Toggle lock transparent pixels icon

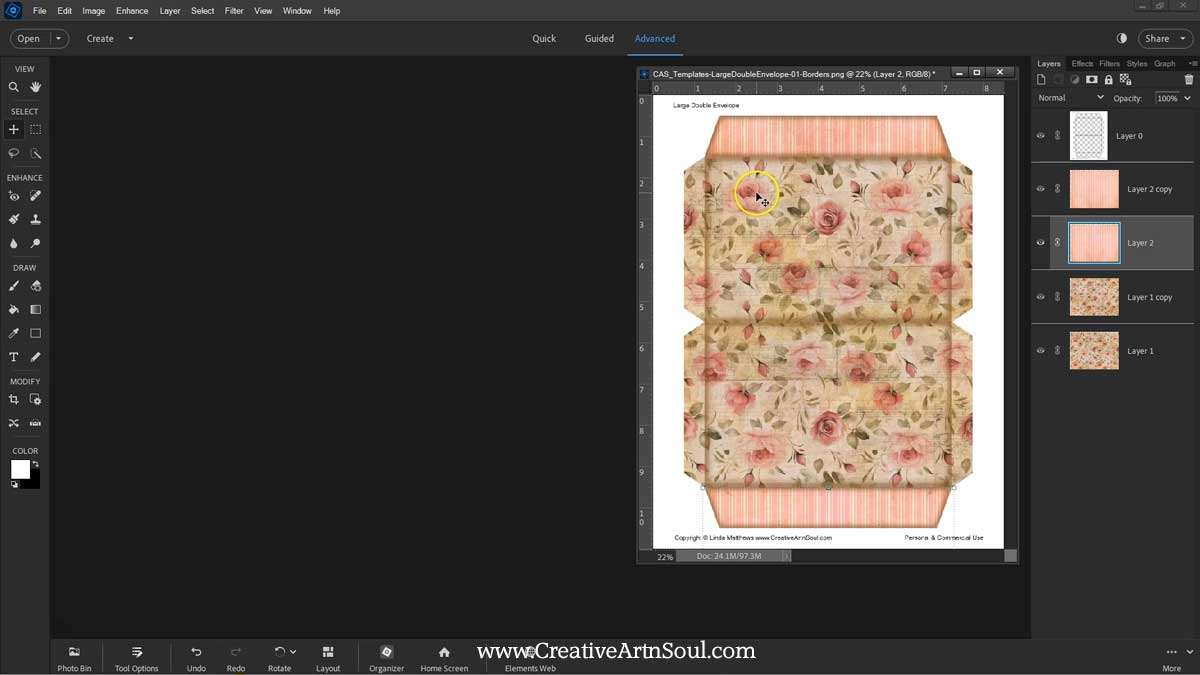1125,79
